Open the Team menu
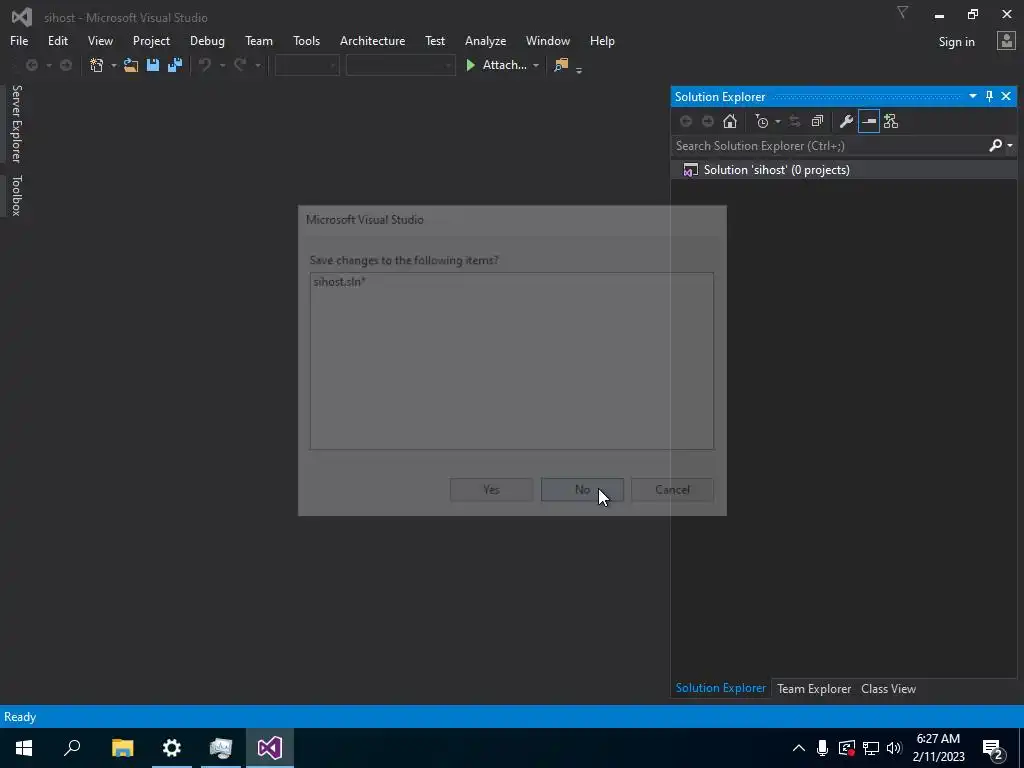The width and height of the screenshot is (1024, 768). click(259, 40)
